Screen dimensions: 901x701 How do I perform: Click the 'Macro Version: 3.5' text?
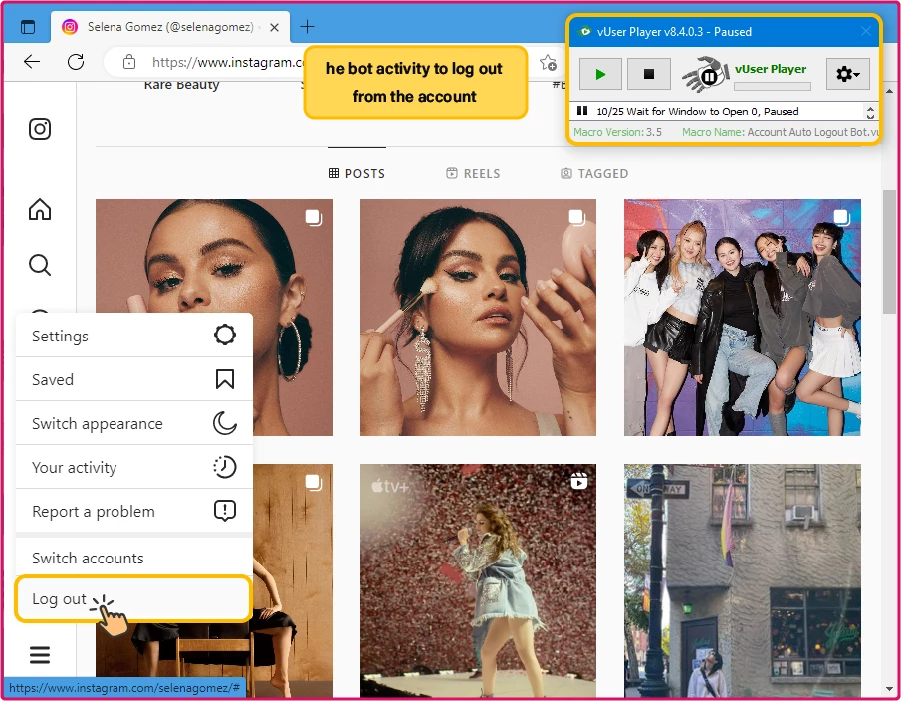[617, 132]
